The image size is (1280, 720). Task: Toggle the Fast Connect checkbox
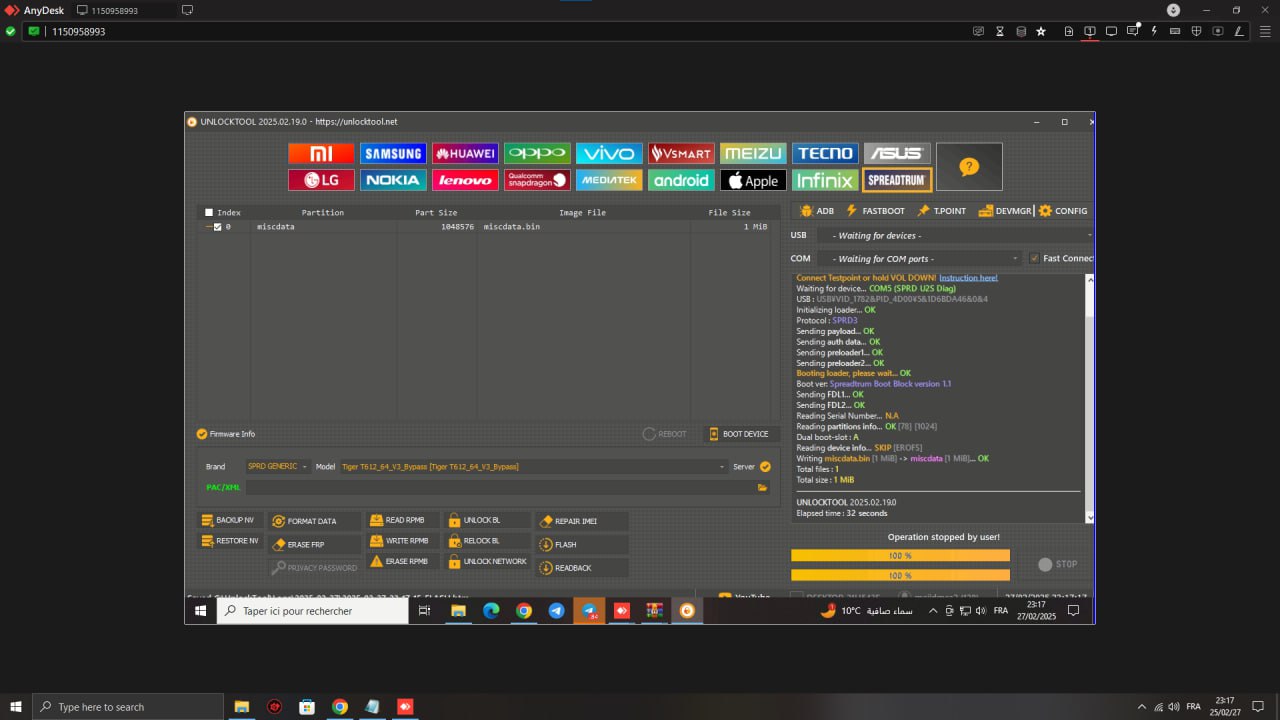[1035, 258]
